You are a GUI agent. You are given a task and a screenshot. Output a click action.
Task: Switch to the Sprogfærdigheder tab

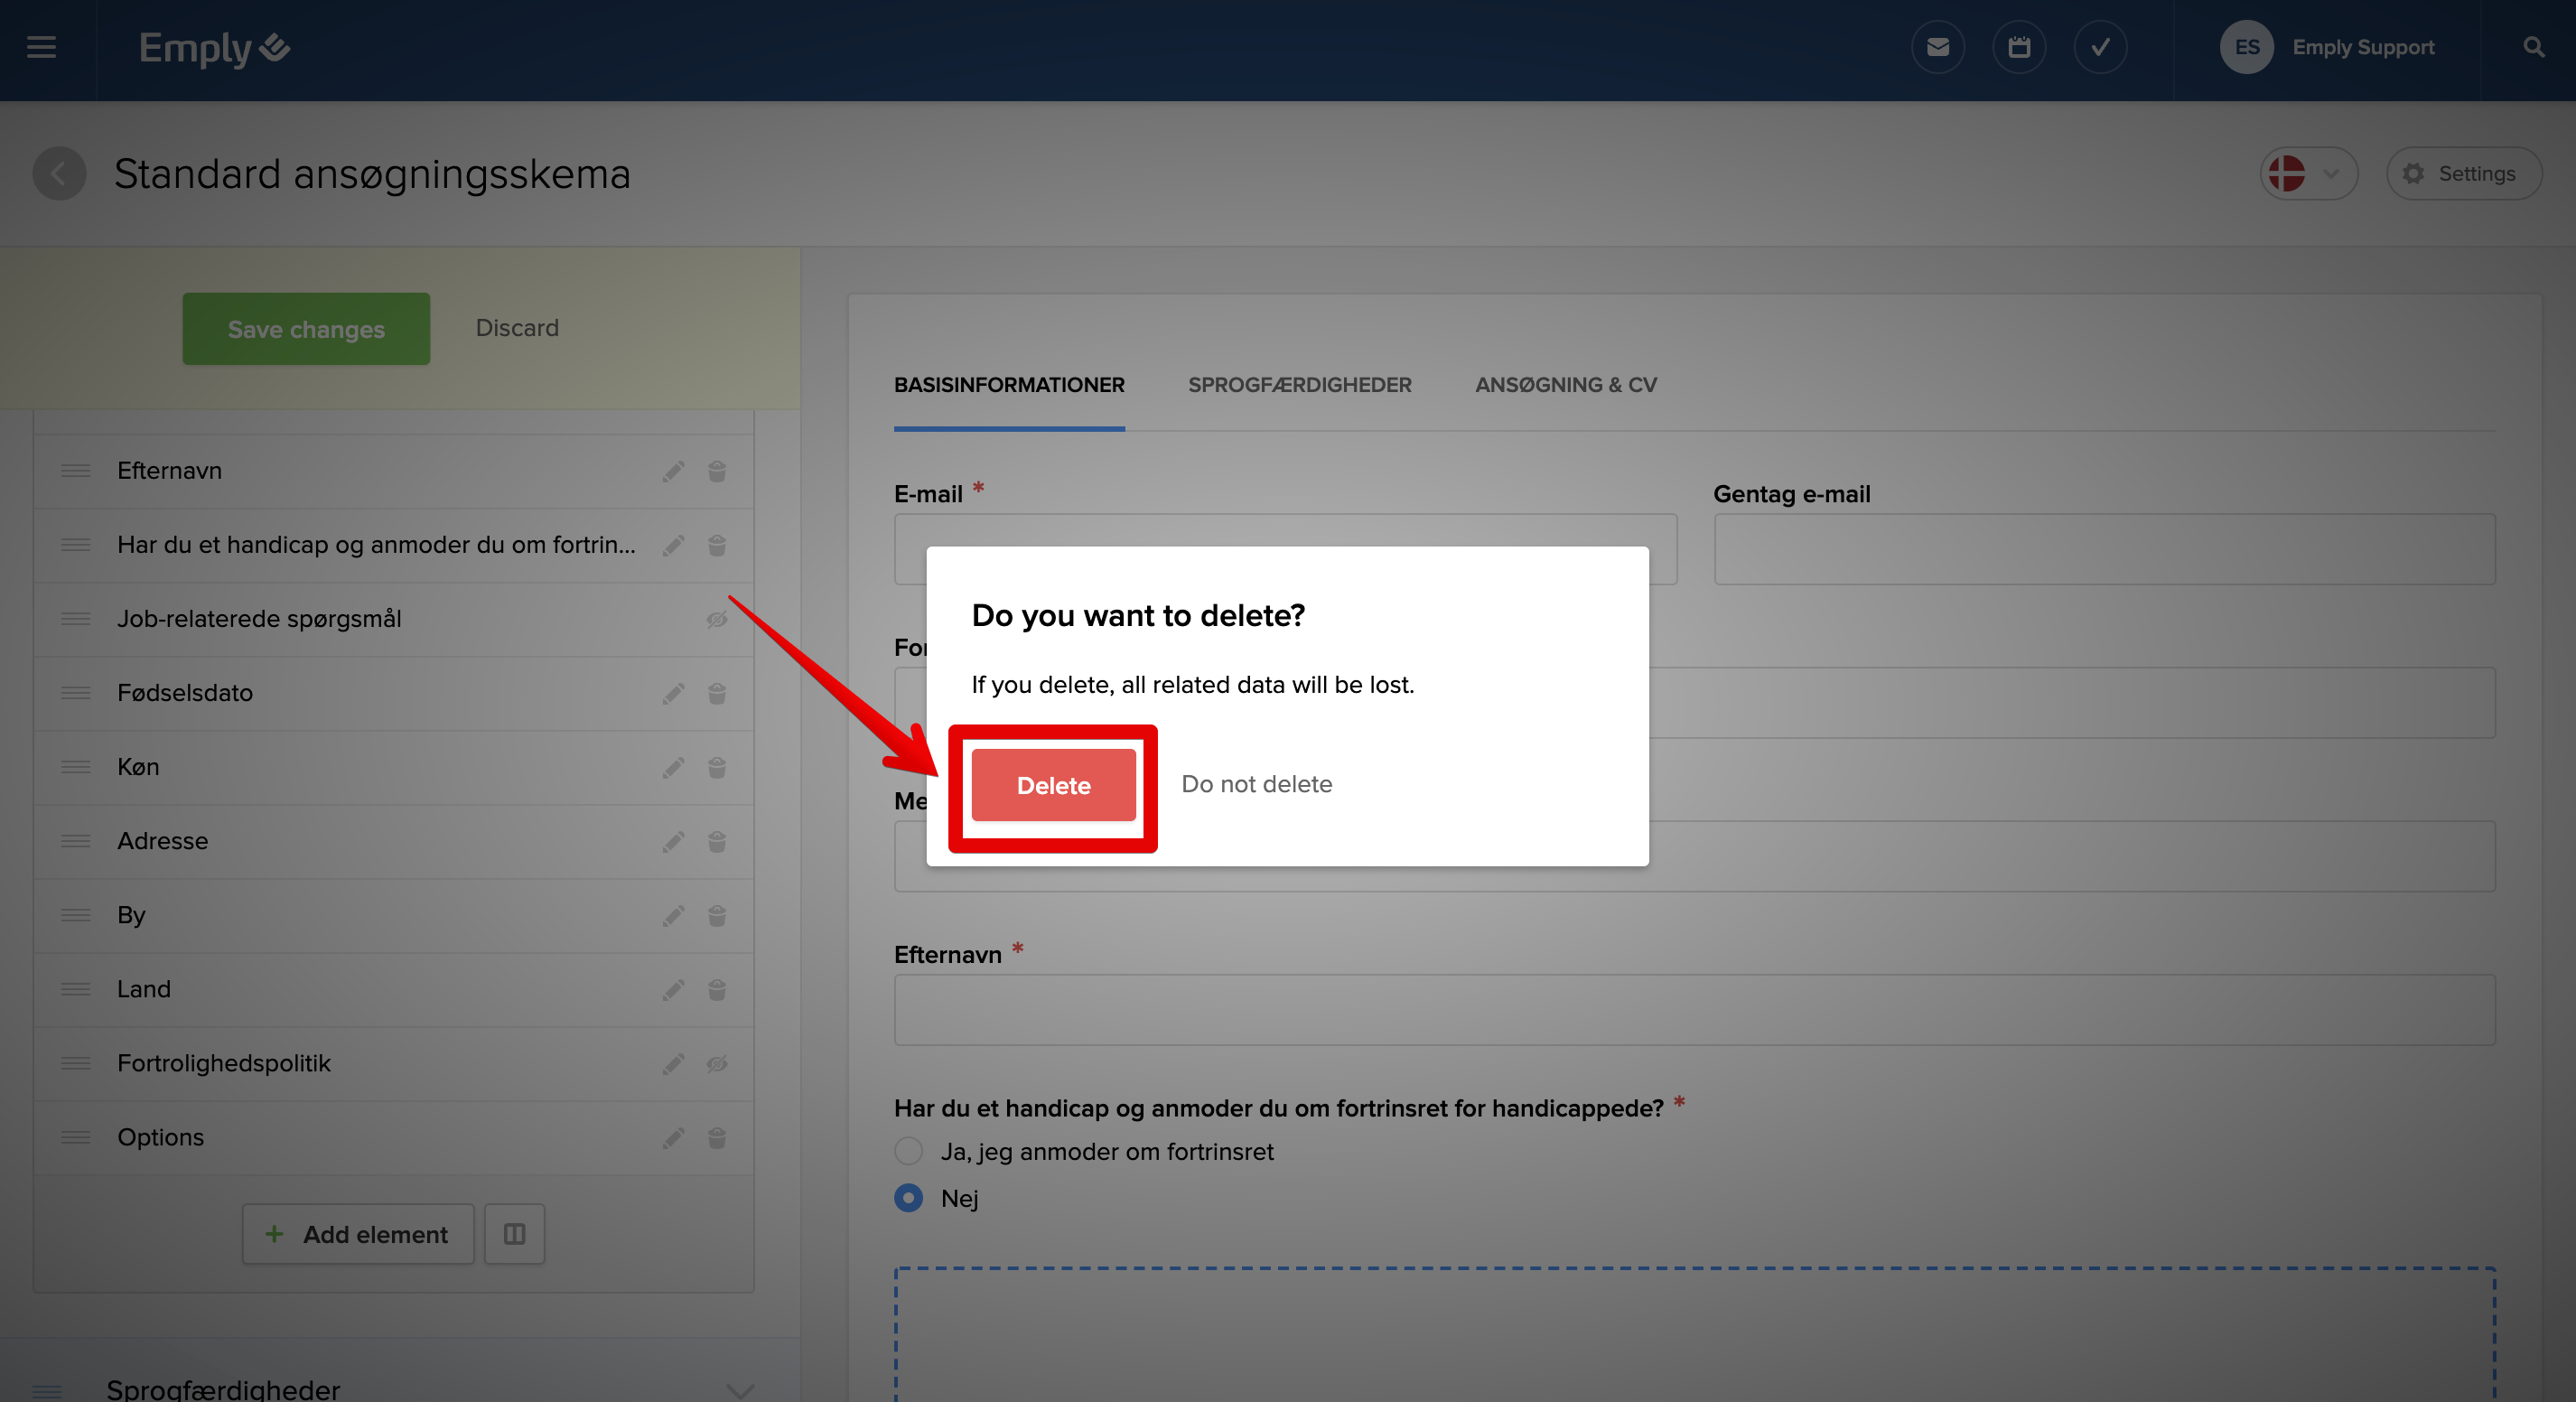click(1299, 385)
